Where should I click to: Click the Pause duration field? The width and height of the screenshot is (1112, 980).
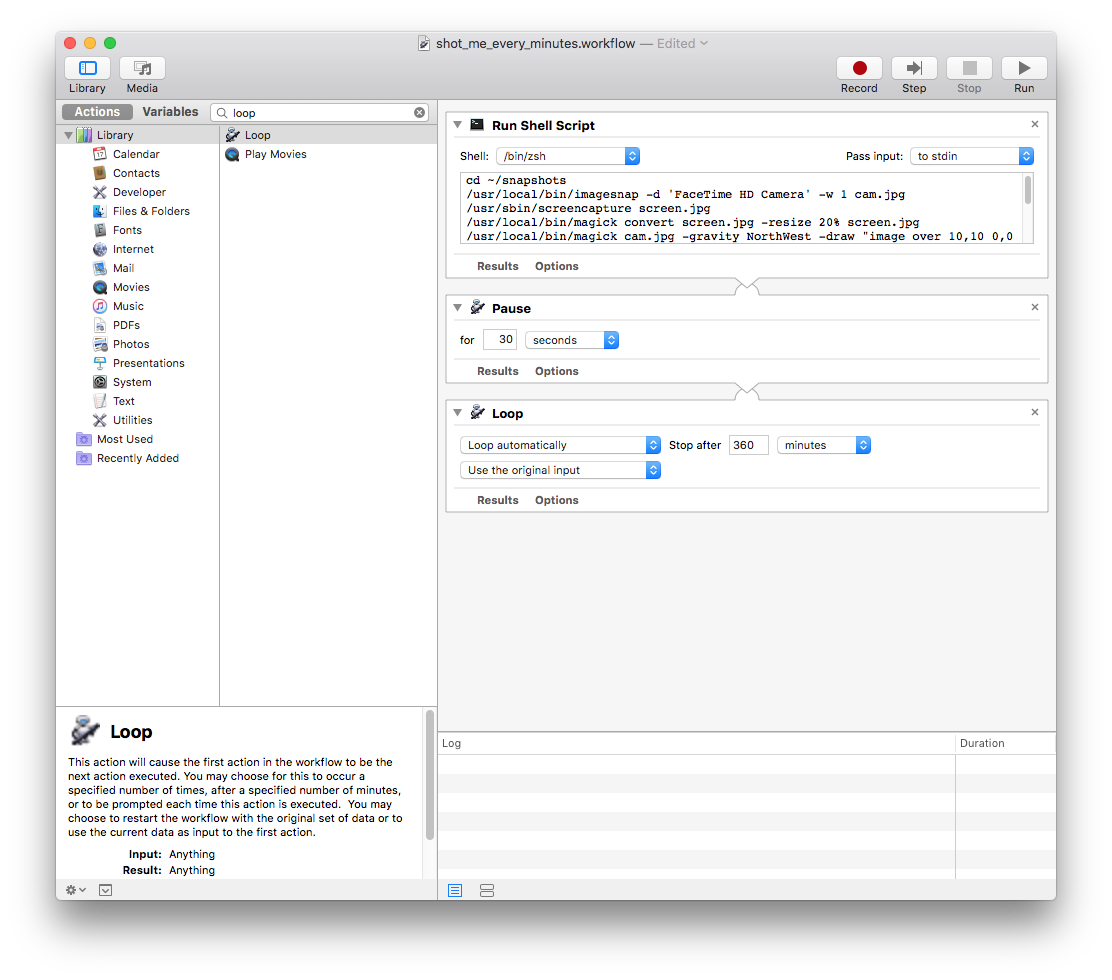[500, 340]
